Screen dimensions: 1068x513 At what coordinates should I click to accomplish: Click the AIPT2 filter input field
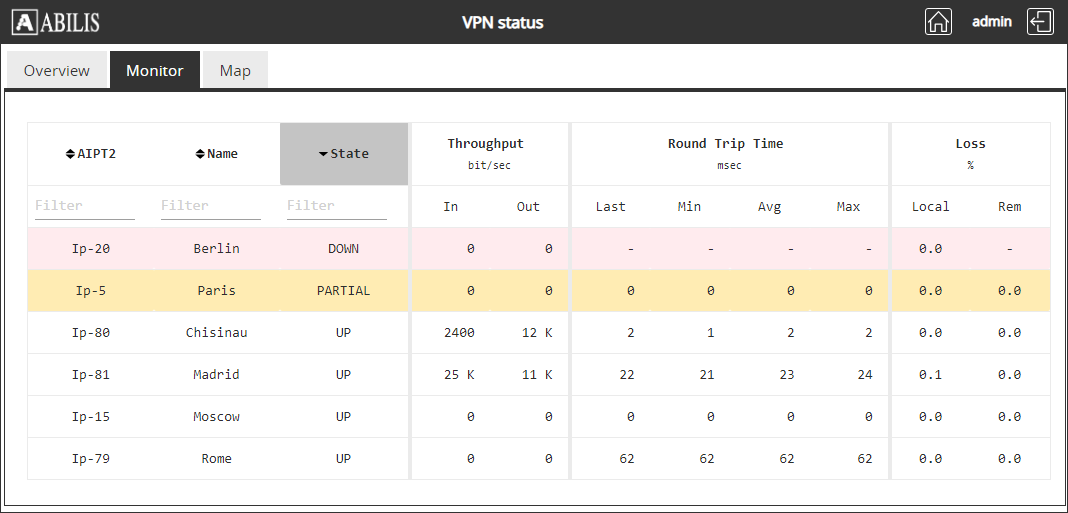tap(84, 206)
